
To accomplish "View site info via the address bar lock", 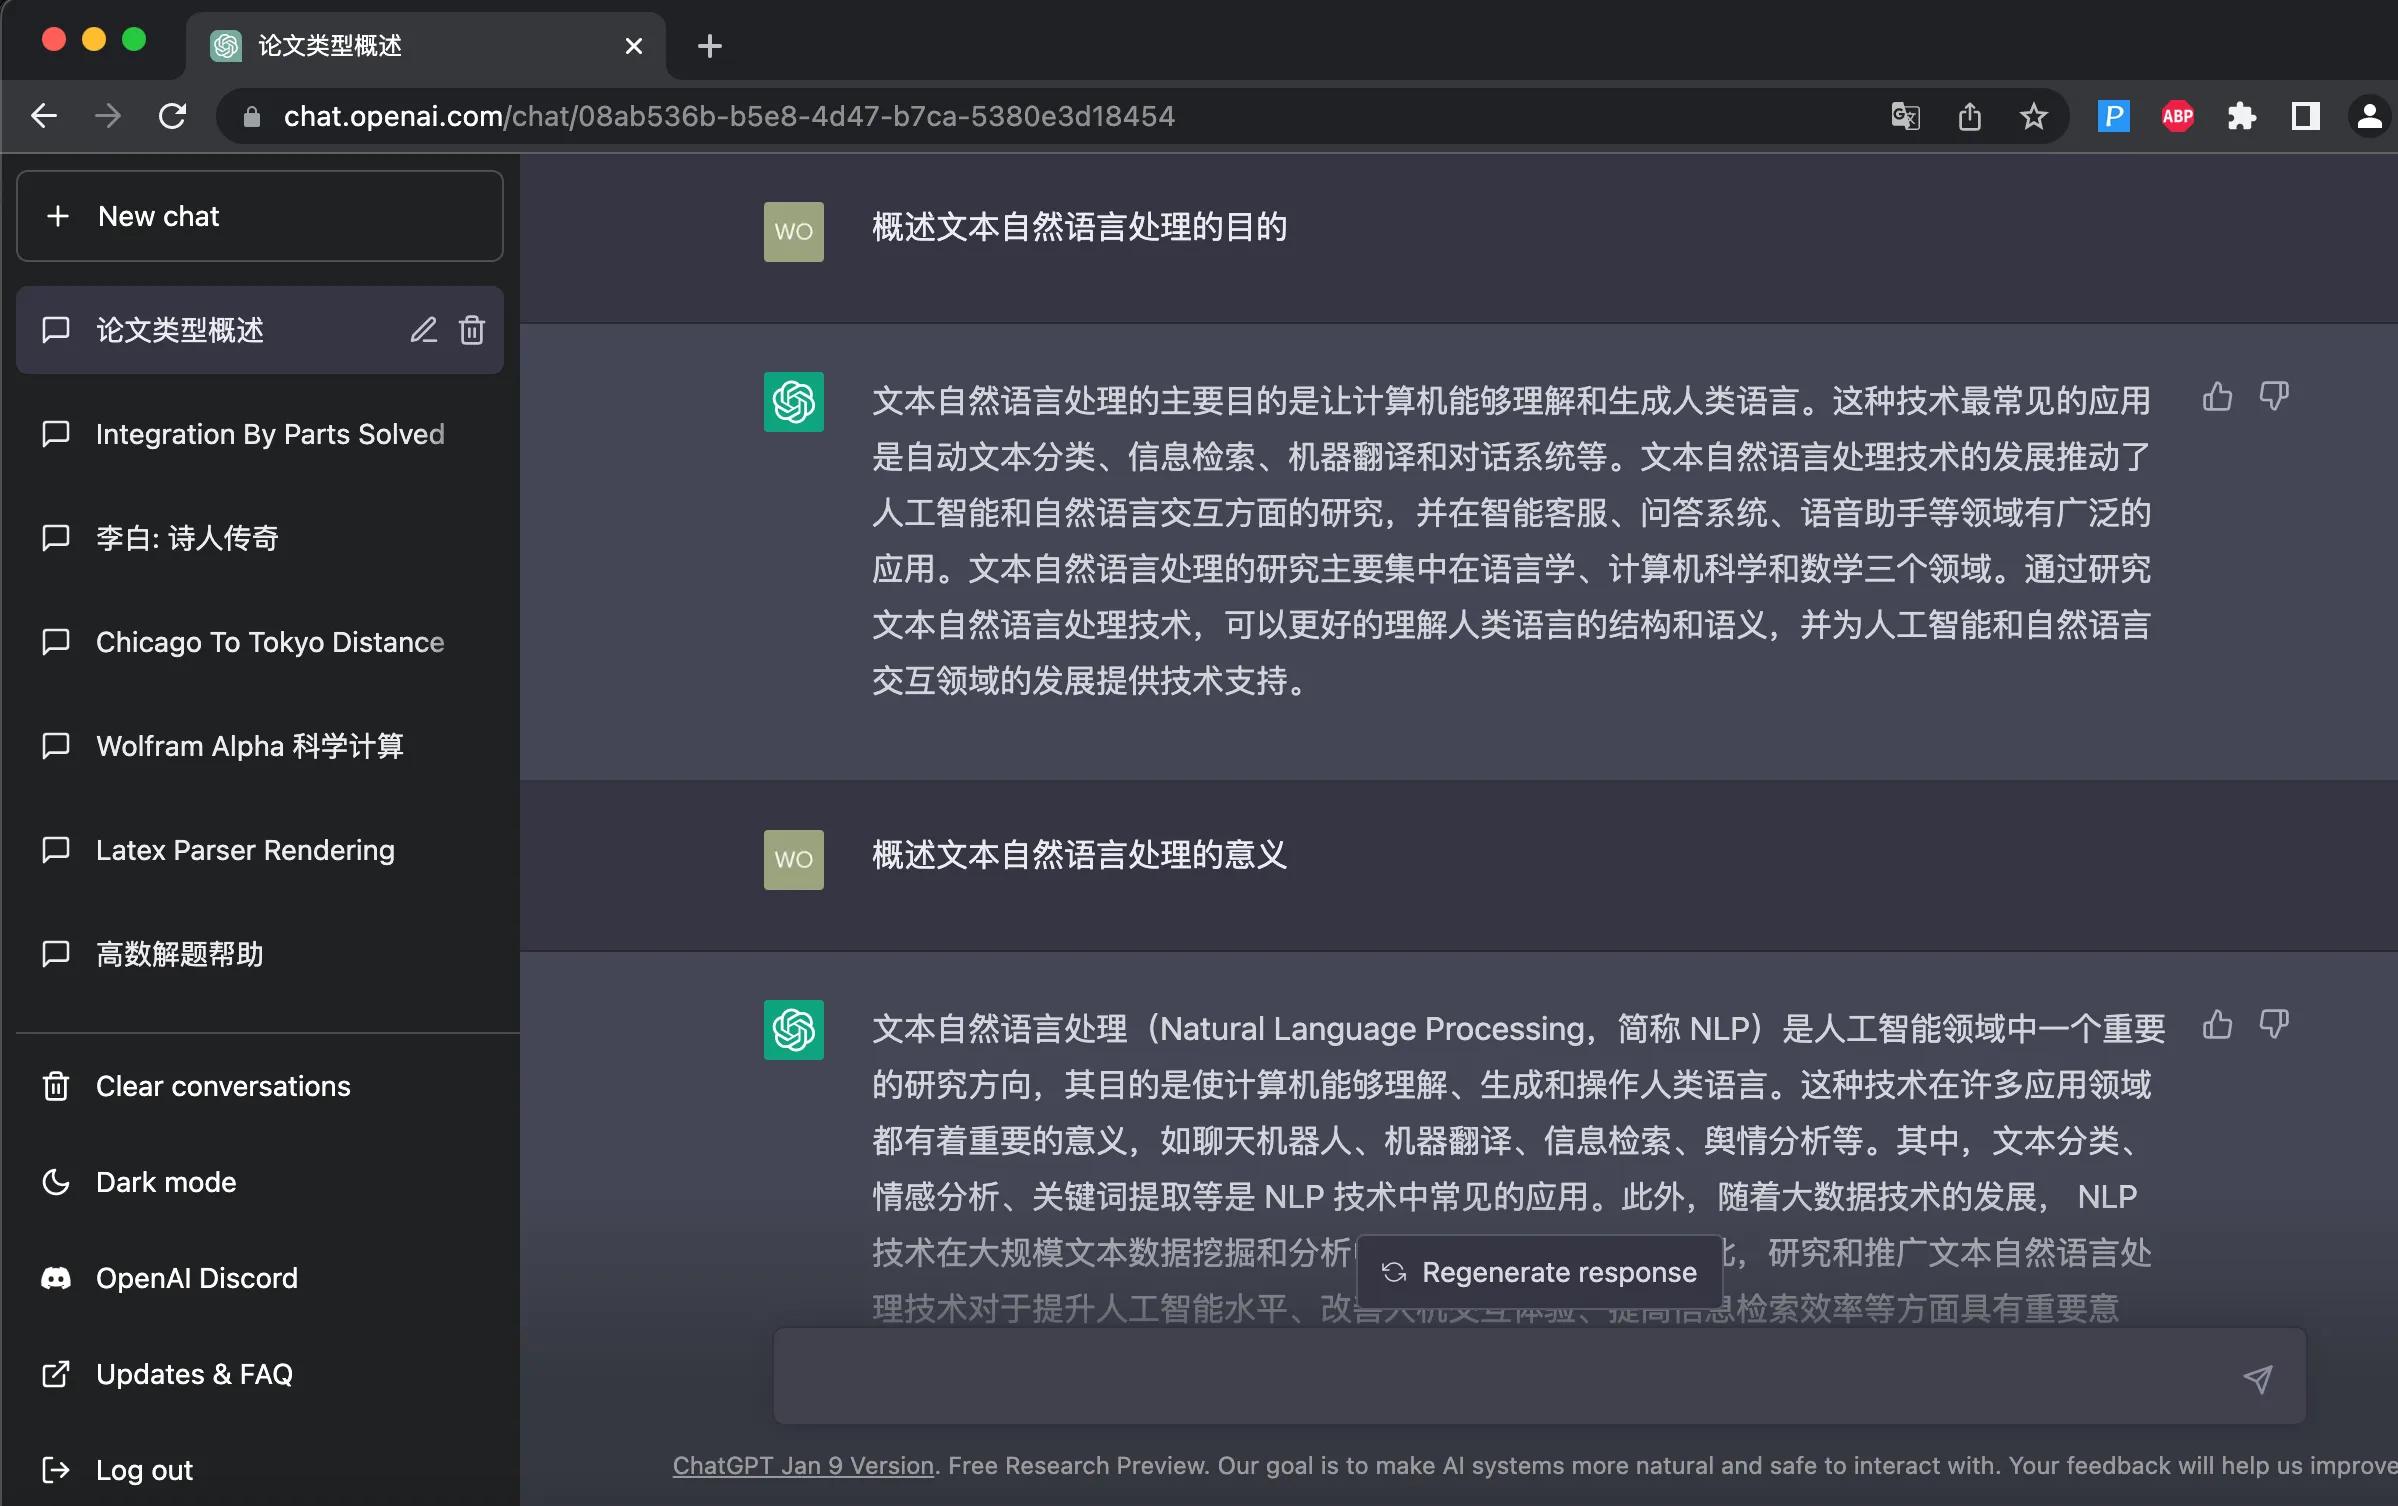I will pos(253,115).
